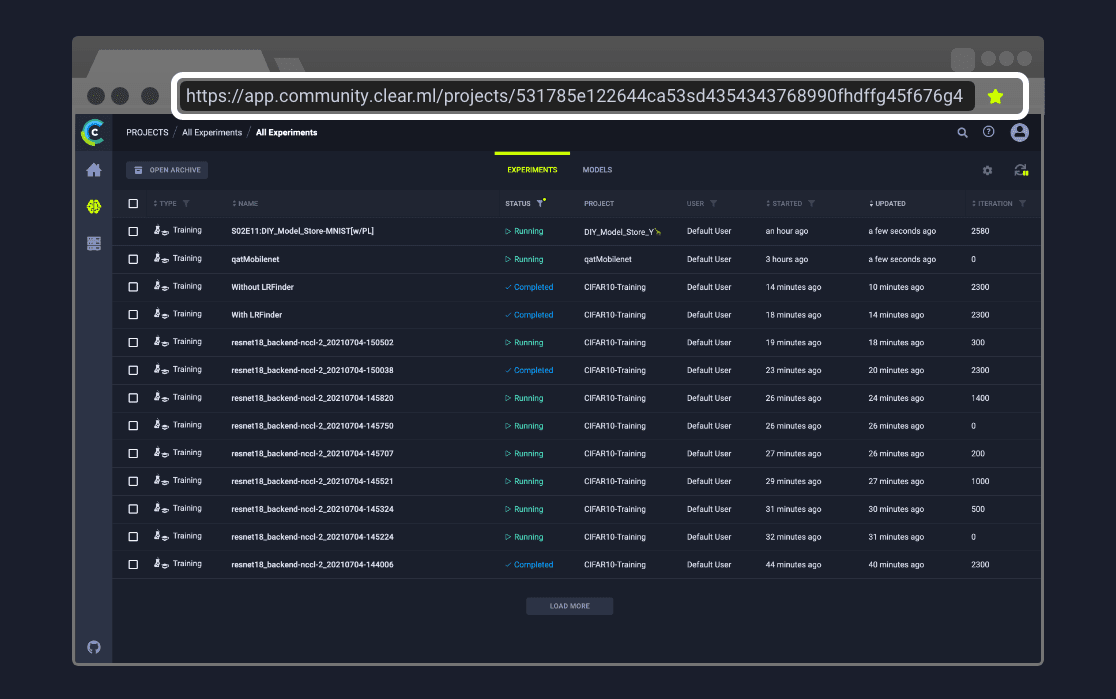Click the ClearML logo icon
Screen dimensions: 1116x699
[x=93, y=132]
